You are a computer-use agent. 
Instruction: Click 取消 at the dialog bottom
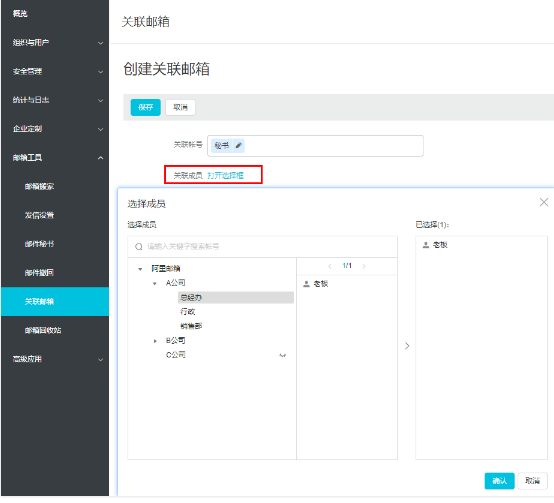point(532,481)
